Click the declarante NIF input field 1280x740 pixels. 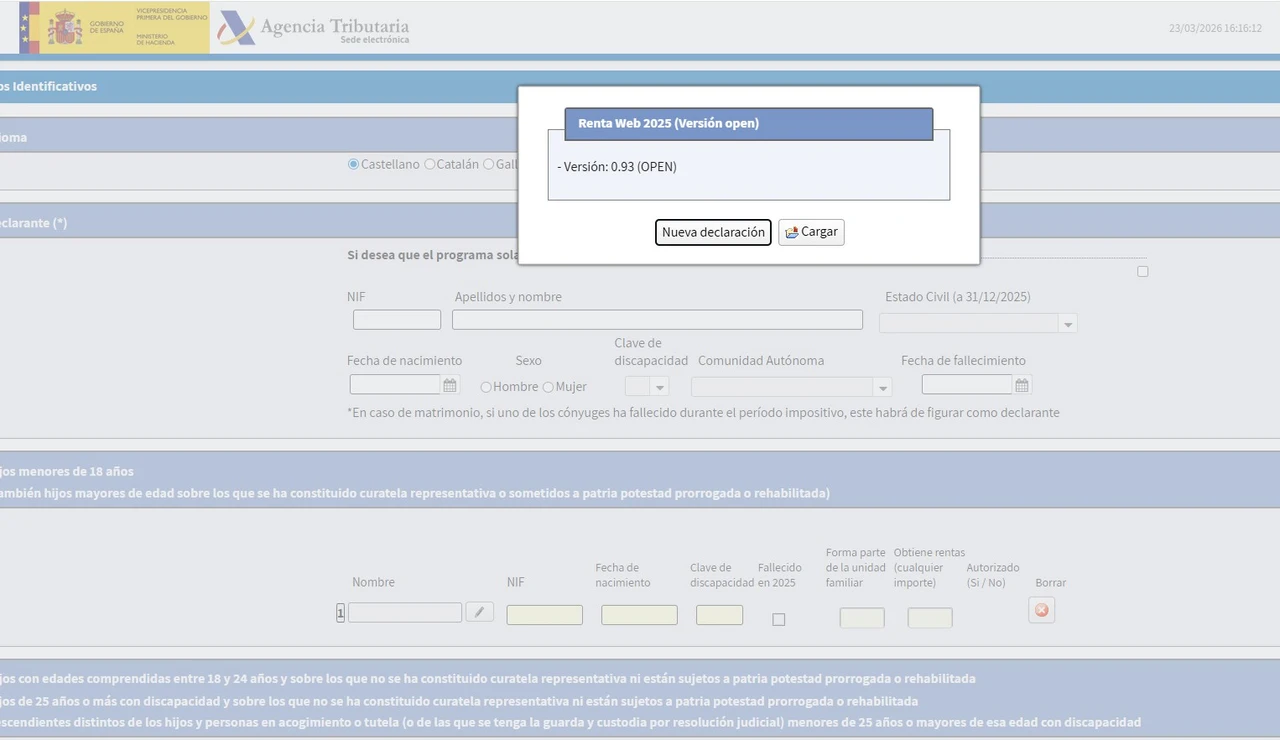tap(397, 320)
